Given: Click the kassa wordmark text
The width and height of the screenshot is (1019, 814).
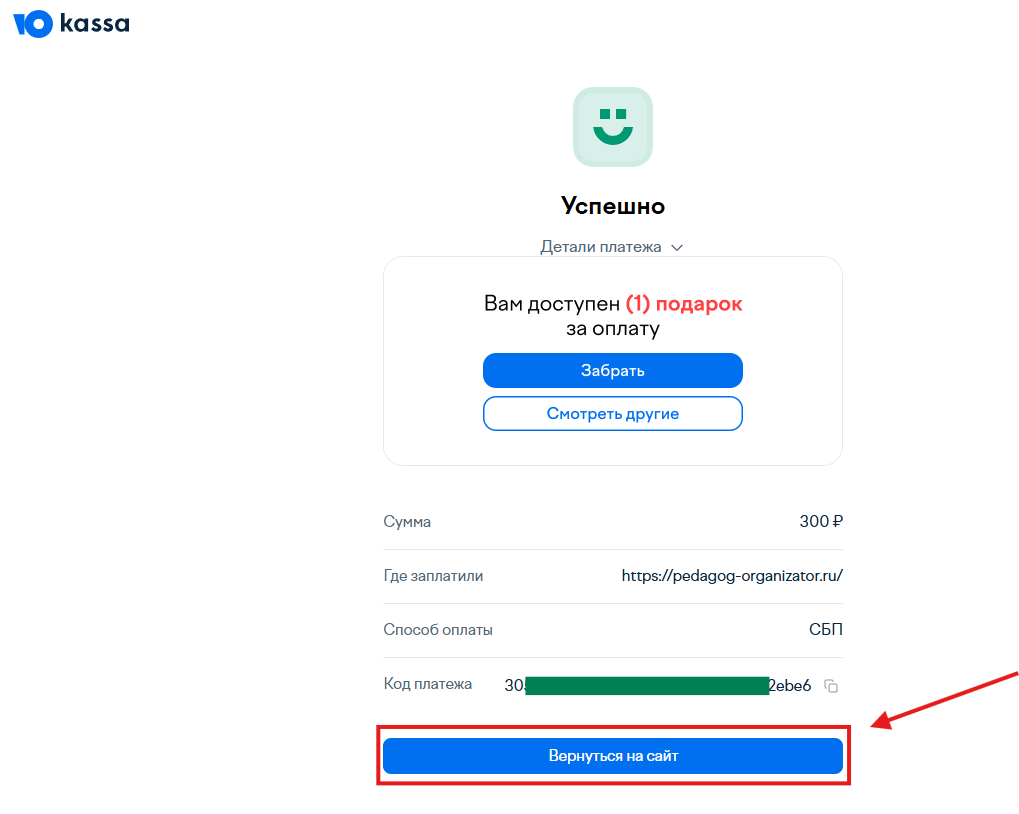Looking at the screenshot, I should coord(95,23).
